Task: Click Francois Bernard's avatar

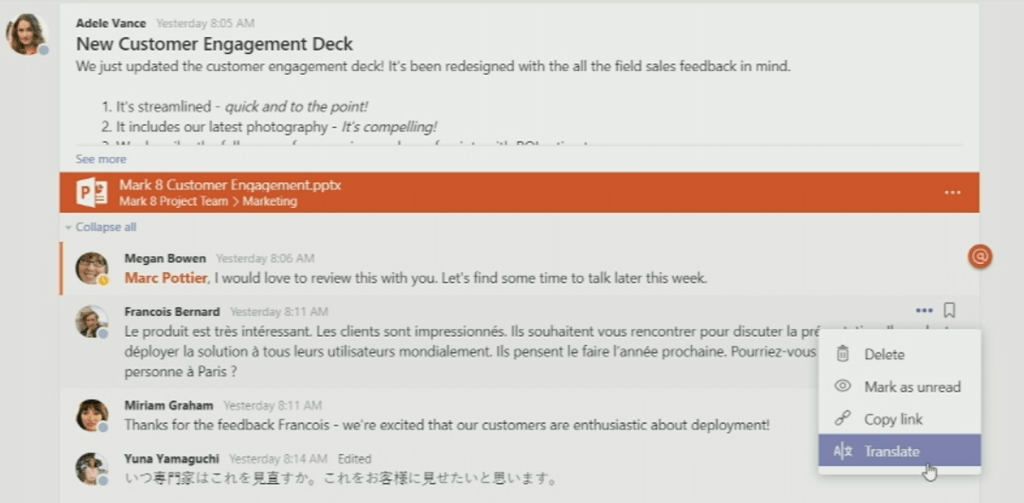Action: (92, 321)
